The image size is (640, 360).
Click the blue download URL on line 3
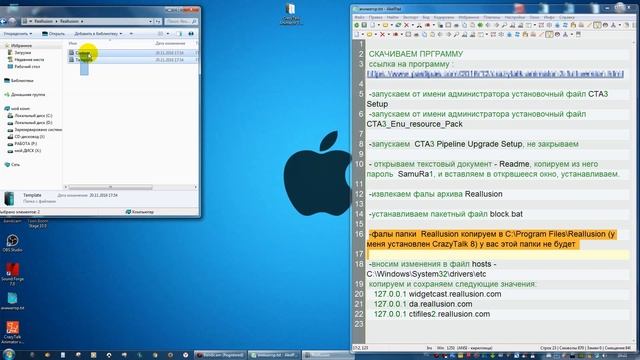pos(495,74)
